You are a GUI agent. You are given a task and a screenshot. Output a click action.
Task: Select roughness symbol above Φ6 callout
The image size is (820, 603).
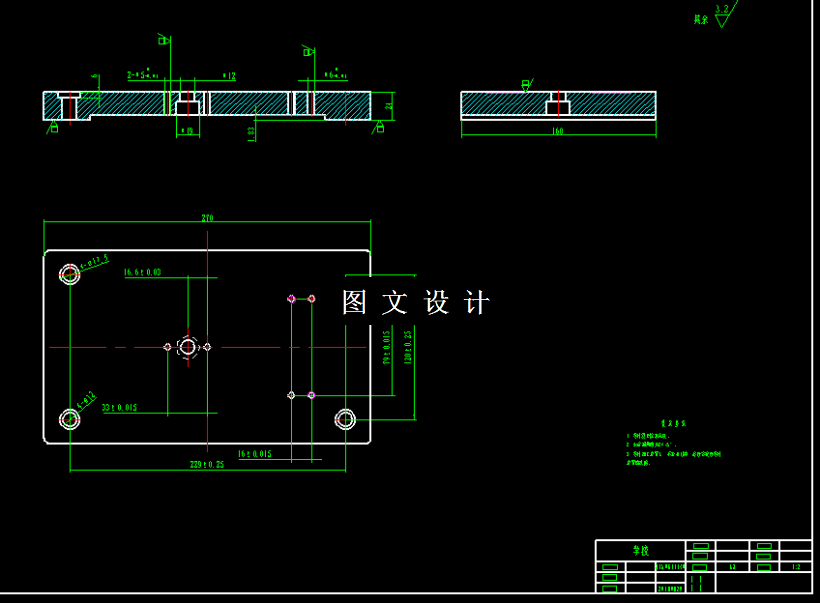tap(308, 51)
